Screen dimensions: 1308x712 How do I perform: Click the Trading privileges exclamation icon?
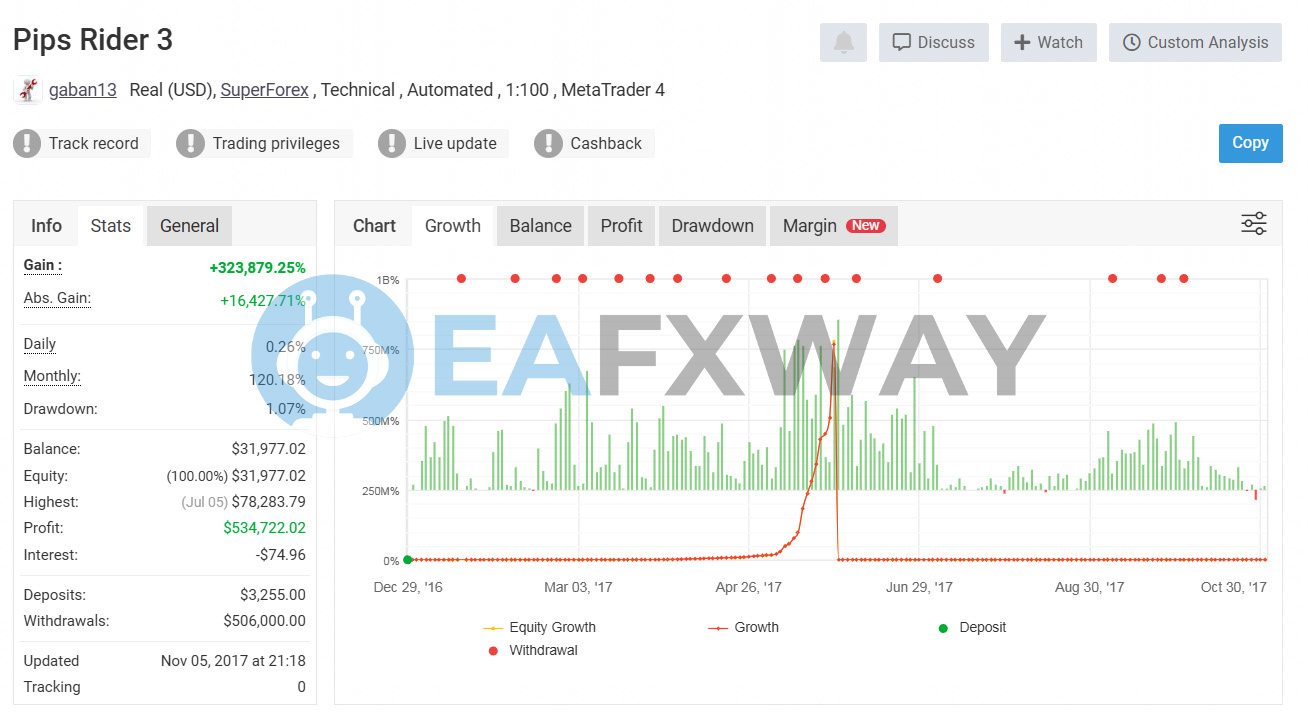pos(190,143)
